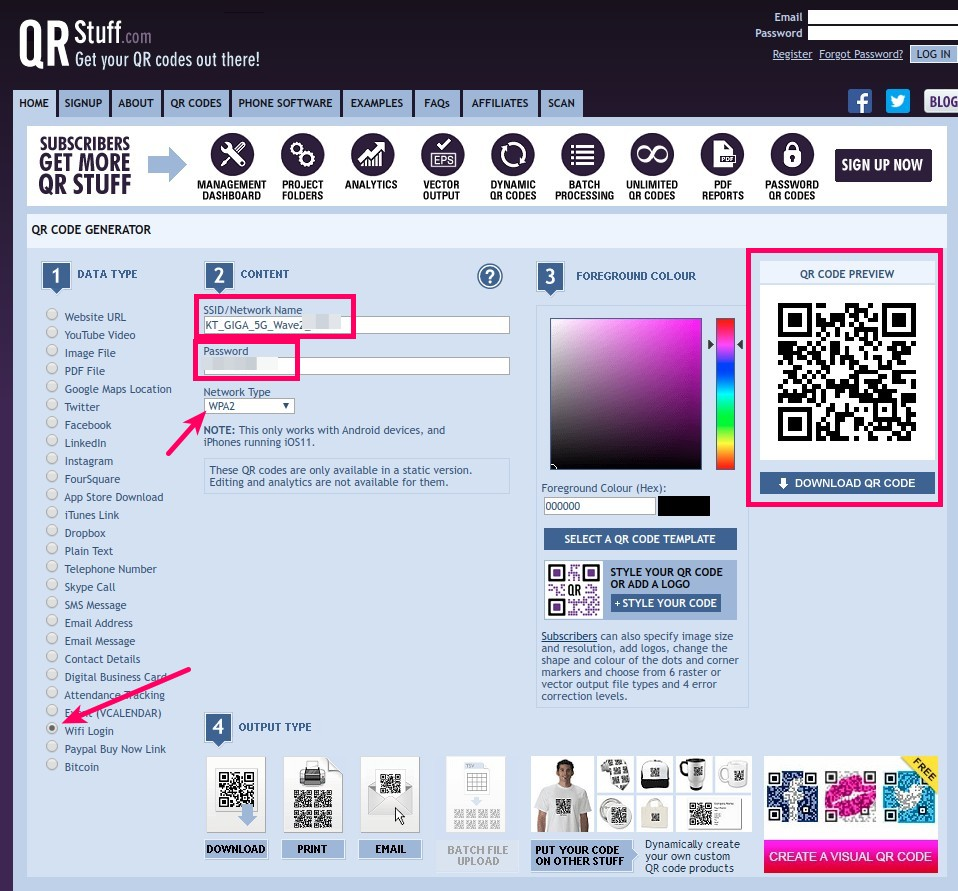The width and height of the screenshot is (958, 891).
Task: Choose the Email output type icon
Action: click(x=390, y=794)
